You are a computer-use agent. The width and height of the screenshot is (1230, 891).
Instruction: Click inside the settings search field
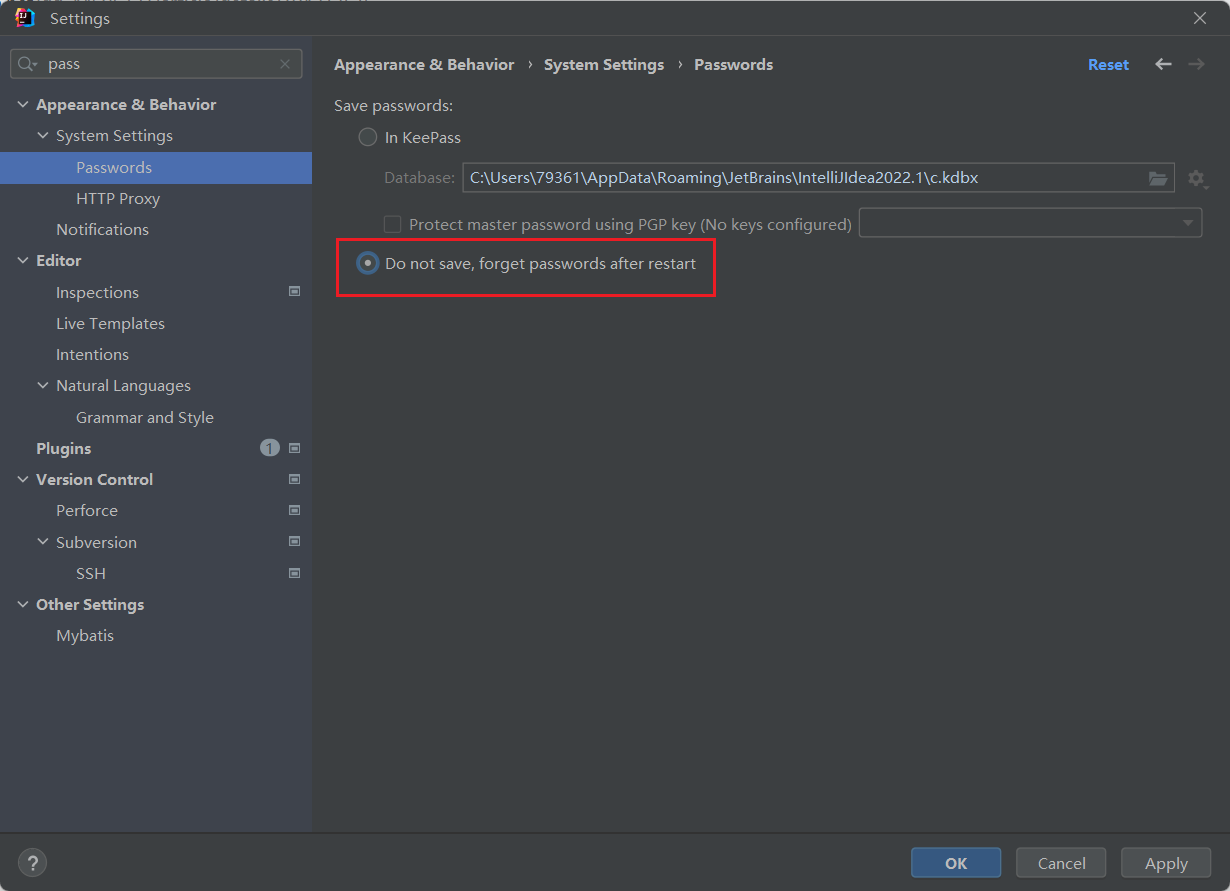point(156,64)
